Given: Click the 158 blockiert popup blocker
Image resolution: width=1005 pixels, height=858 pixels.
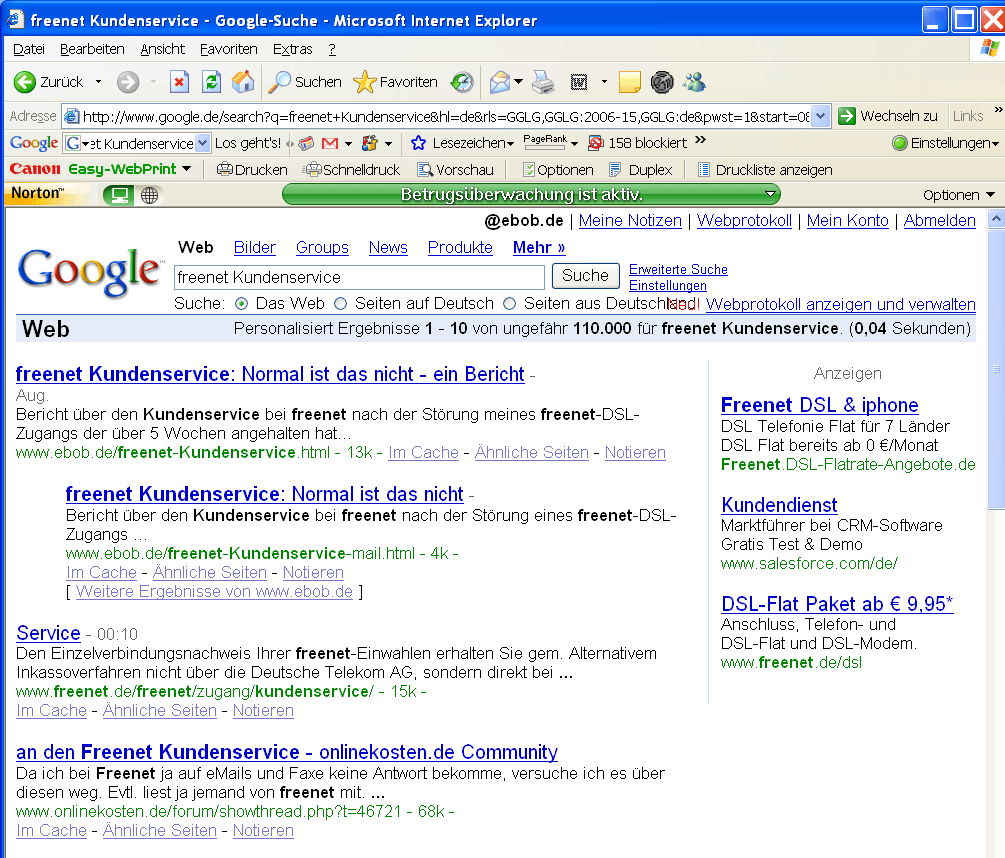Looking at the screenshot, I should click(x=638, y=143).
